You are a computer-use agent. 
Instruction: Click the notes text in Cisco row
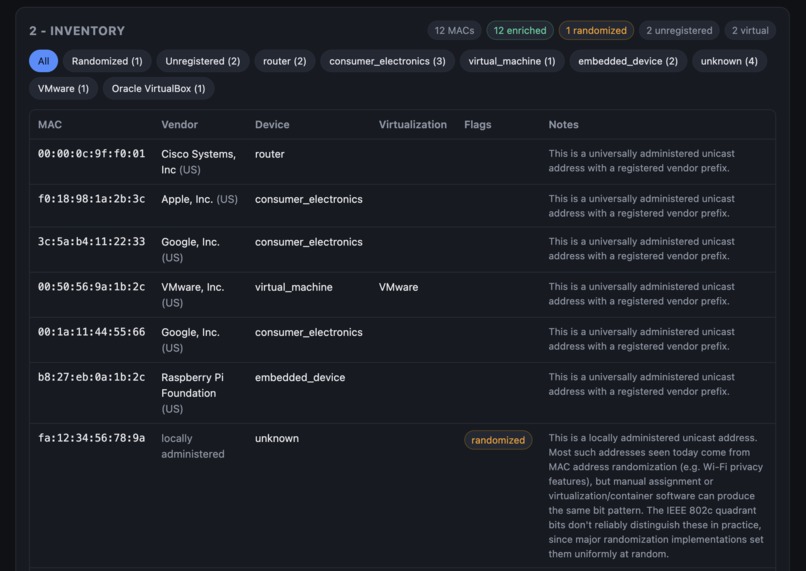click(642, 161)
